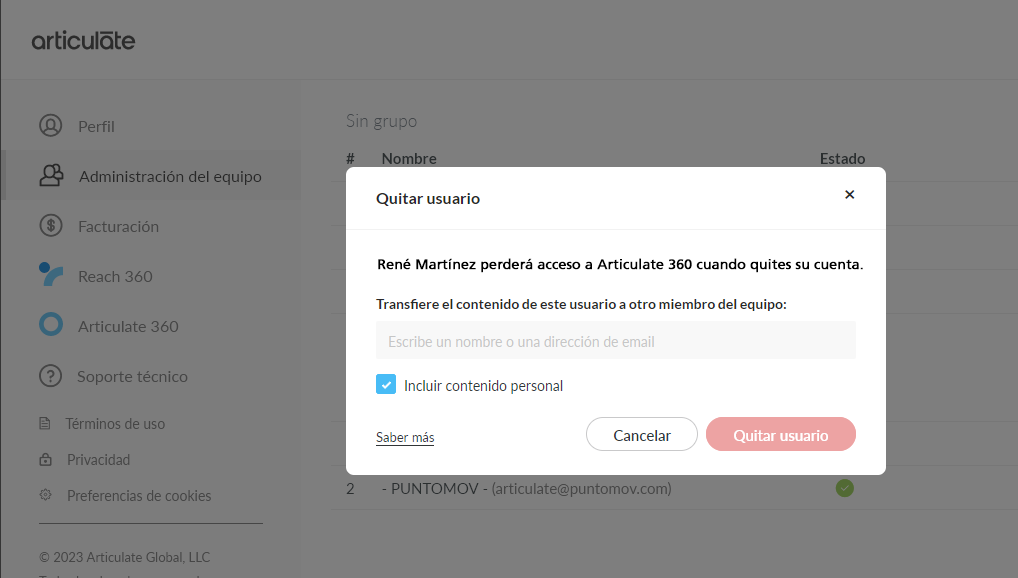The width and height of the screenshot is (1018, 578).
Task: Select the PUNTOMOV user row text
Action: tap(527, 489)
